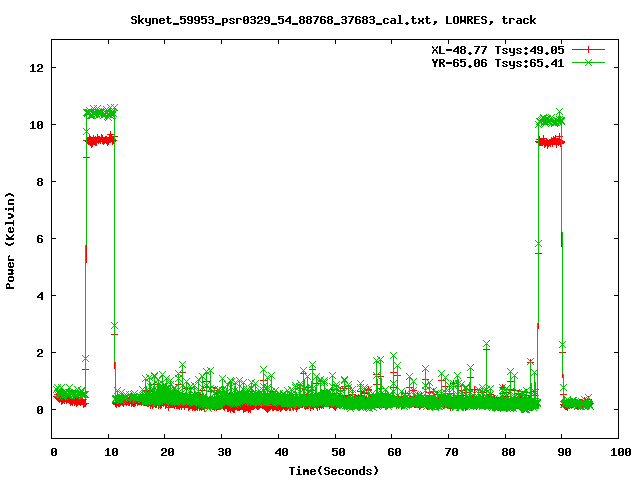Click the x-axis tick label 50
The image size is (640, 480).
[338, 452]
